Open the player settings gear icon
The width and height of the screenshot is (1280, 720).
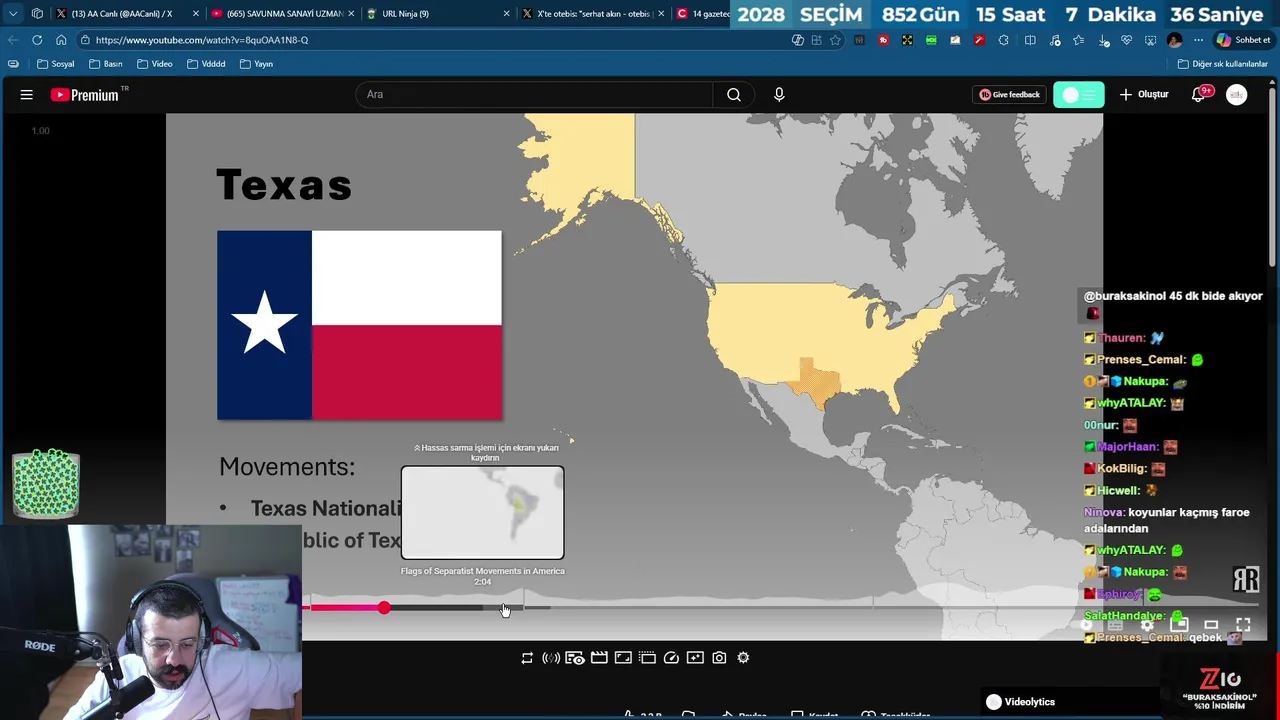pos(1148,625)
